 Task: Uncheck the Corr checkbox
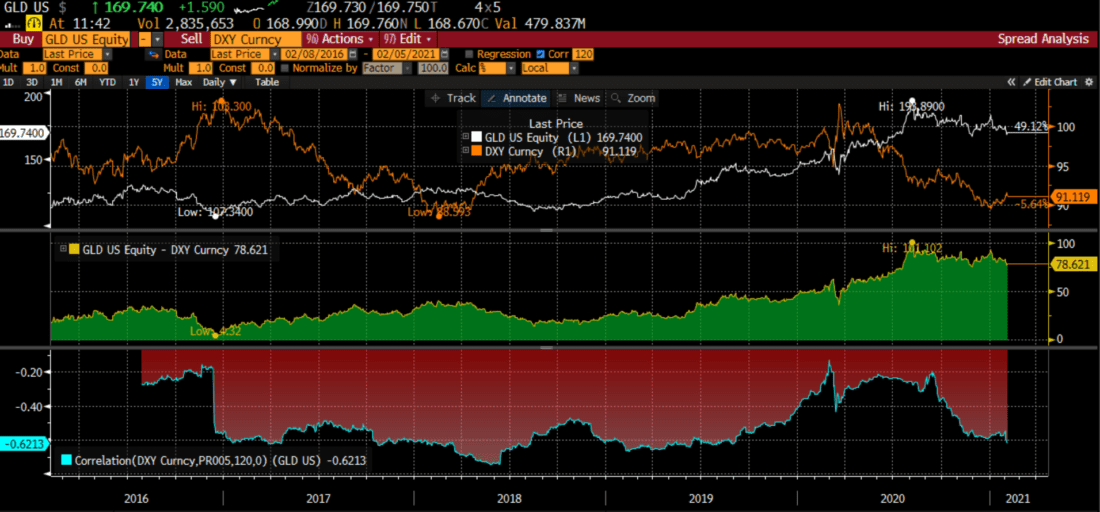[540, 54]
